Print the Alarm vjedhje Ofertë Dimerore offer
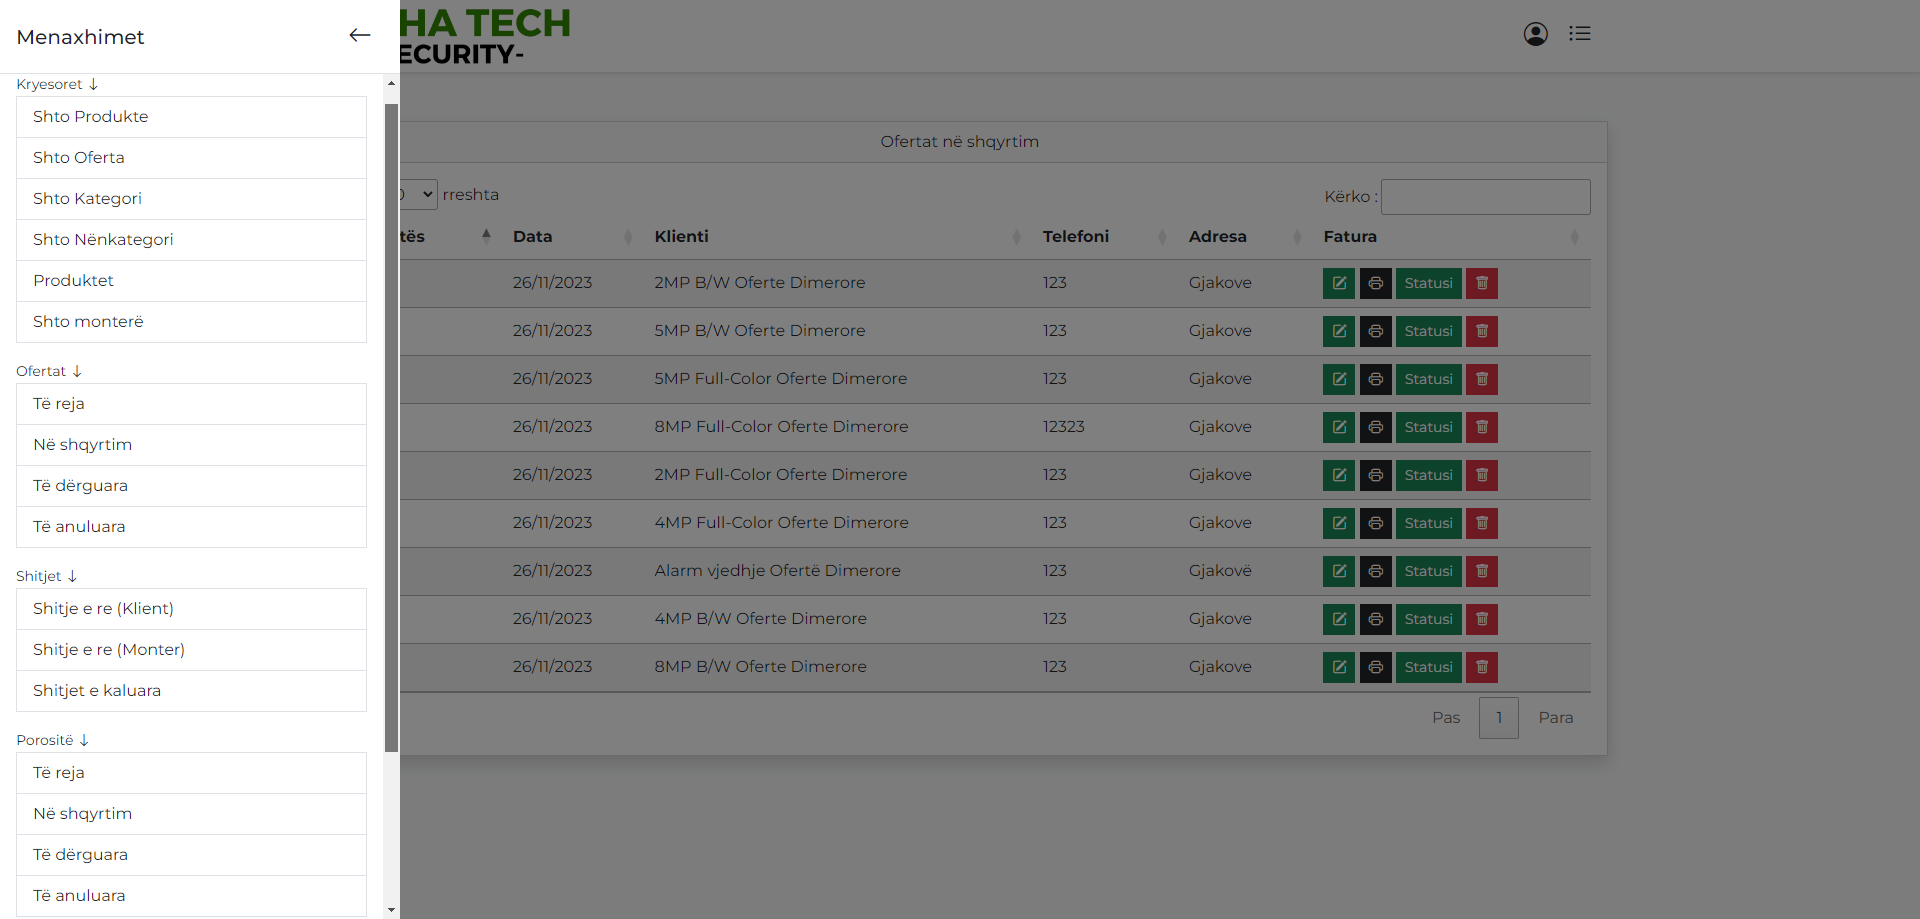This screenshot has height=919, width=1920. point(1375,571)
